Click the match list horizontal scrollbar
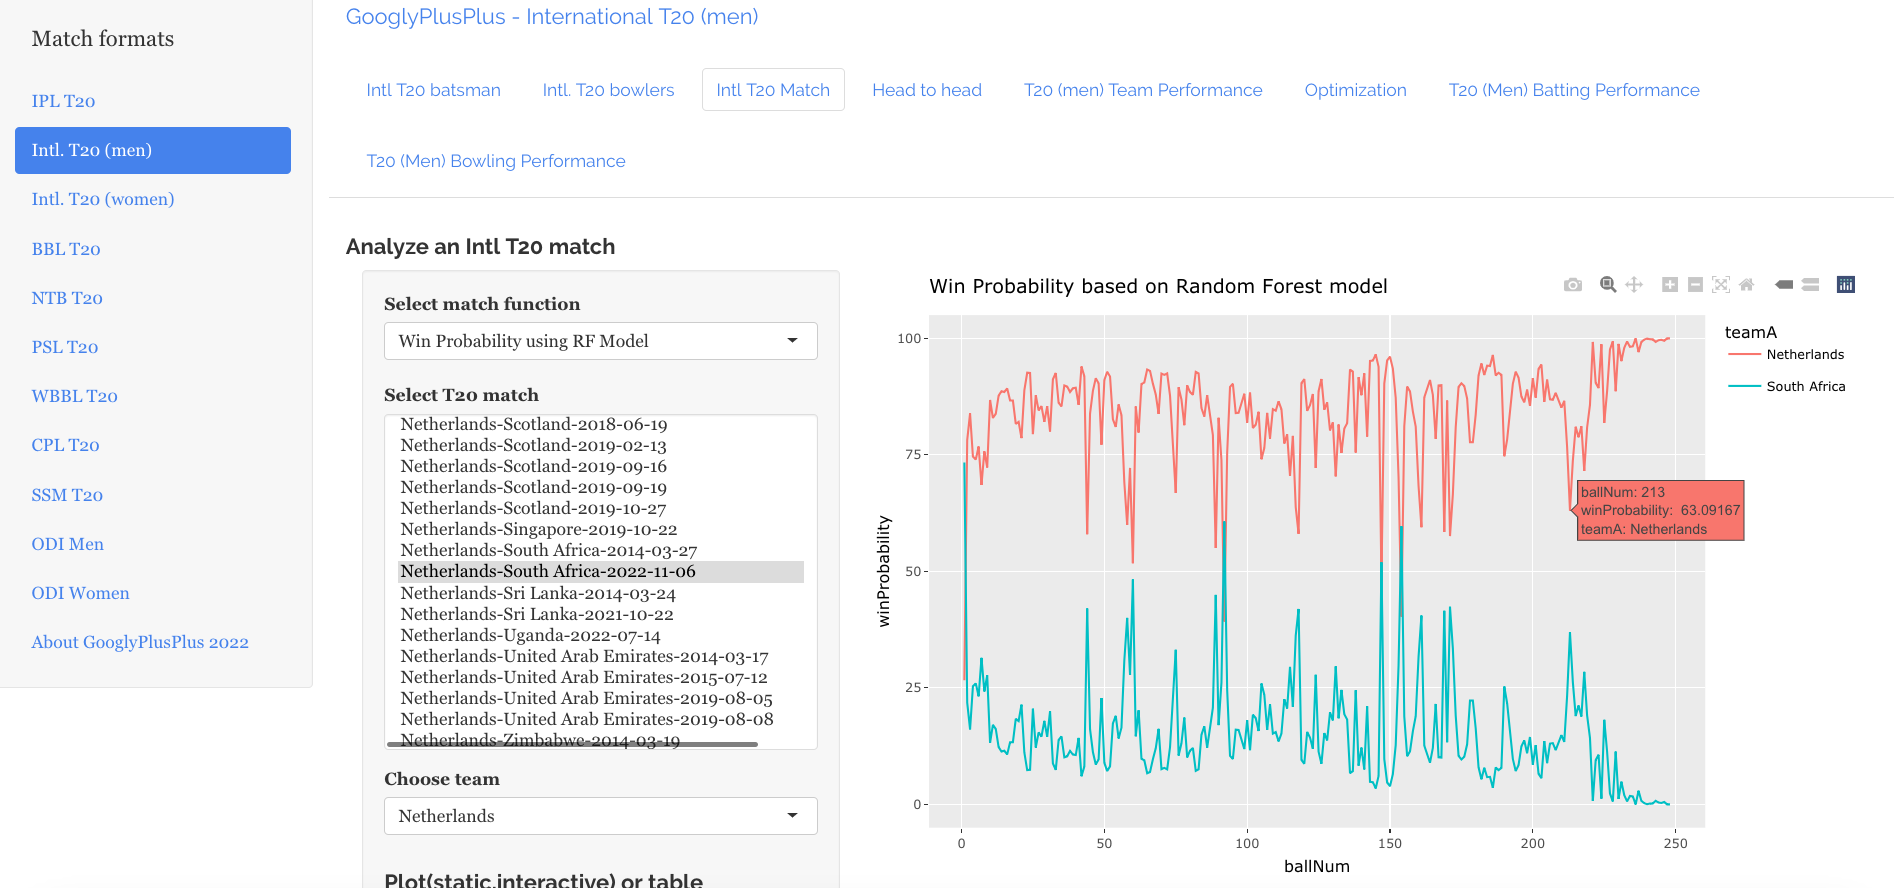1897x888 pixels. pyautogui.click(x=572, y=744)
